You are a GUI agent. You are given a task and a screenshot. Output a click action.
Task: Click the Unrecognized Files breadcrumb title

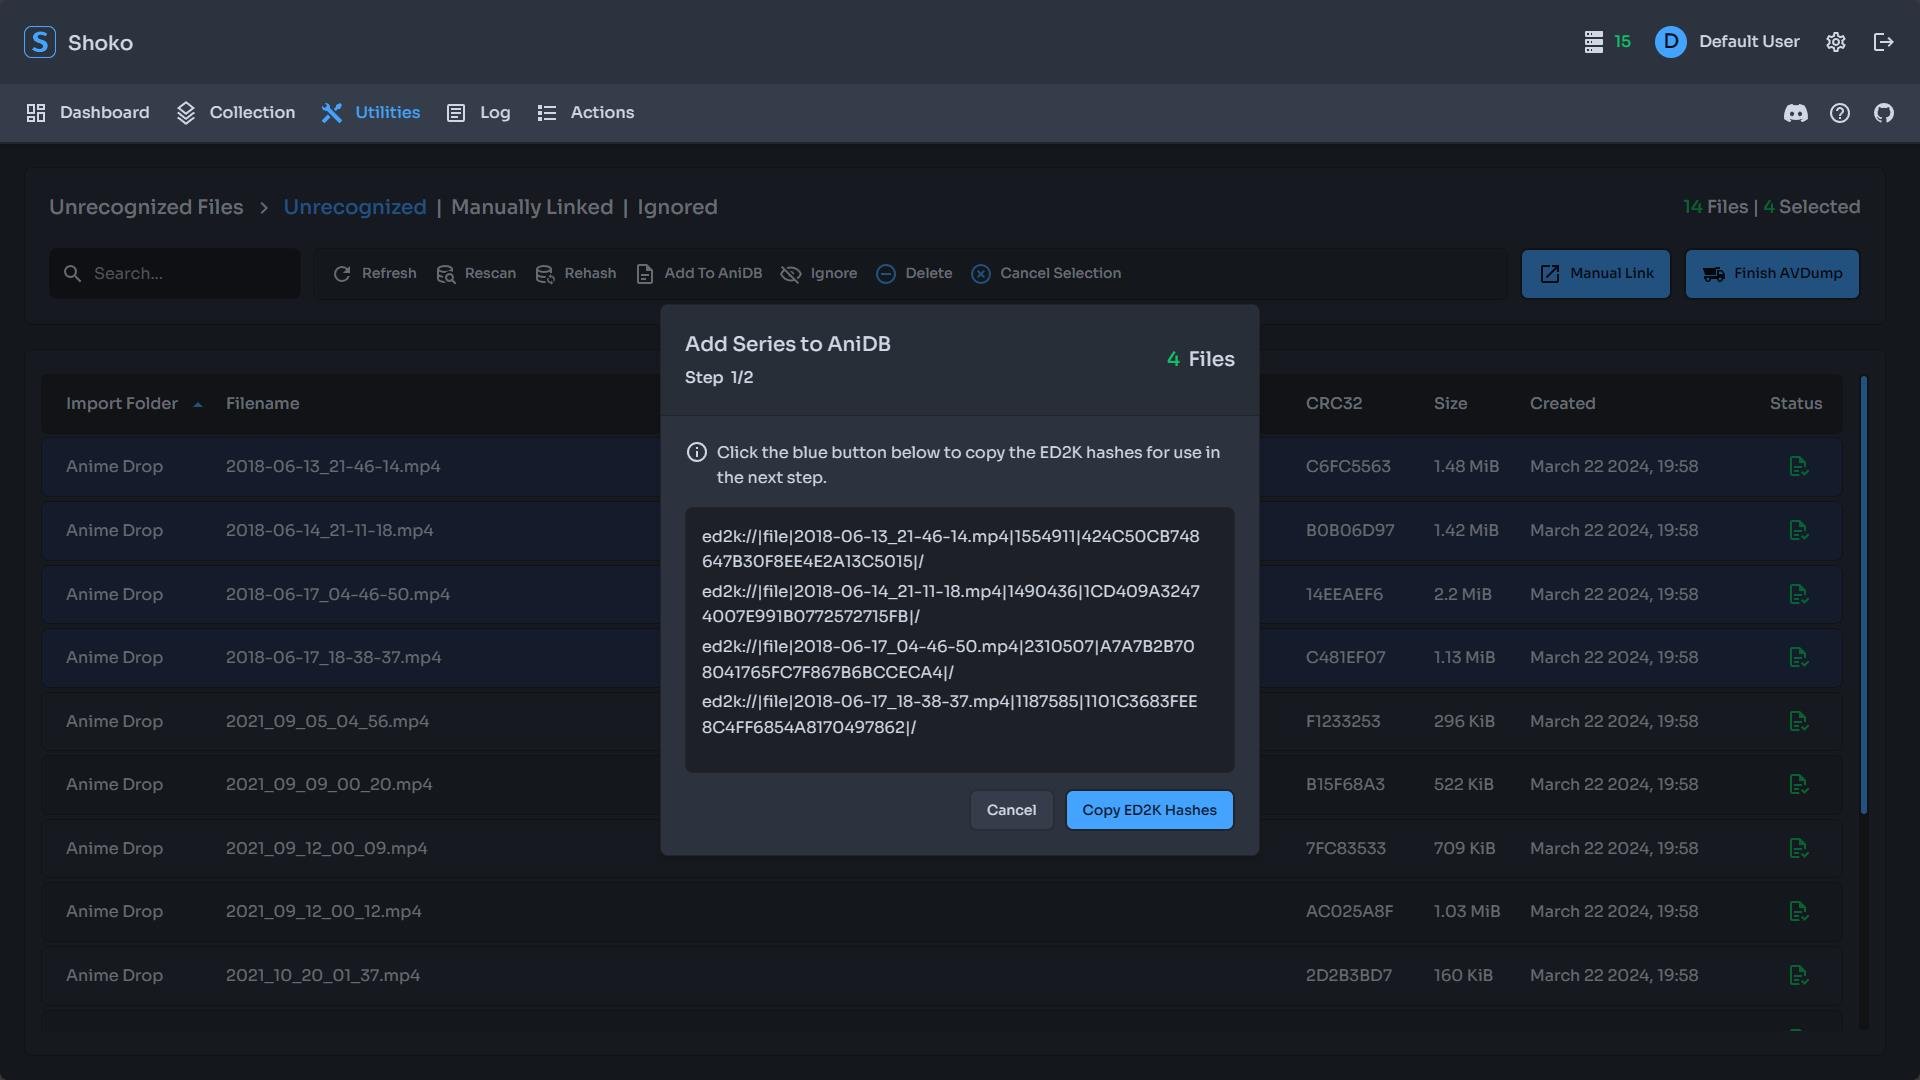pos(146,207)
